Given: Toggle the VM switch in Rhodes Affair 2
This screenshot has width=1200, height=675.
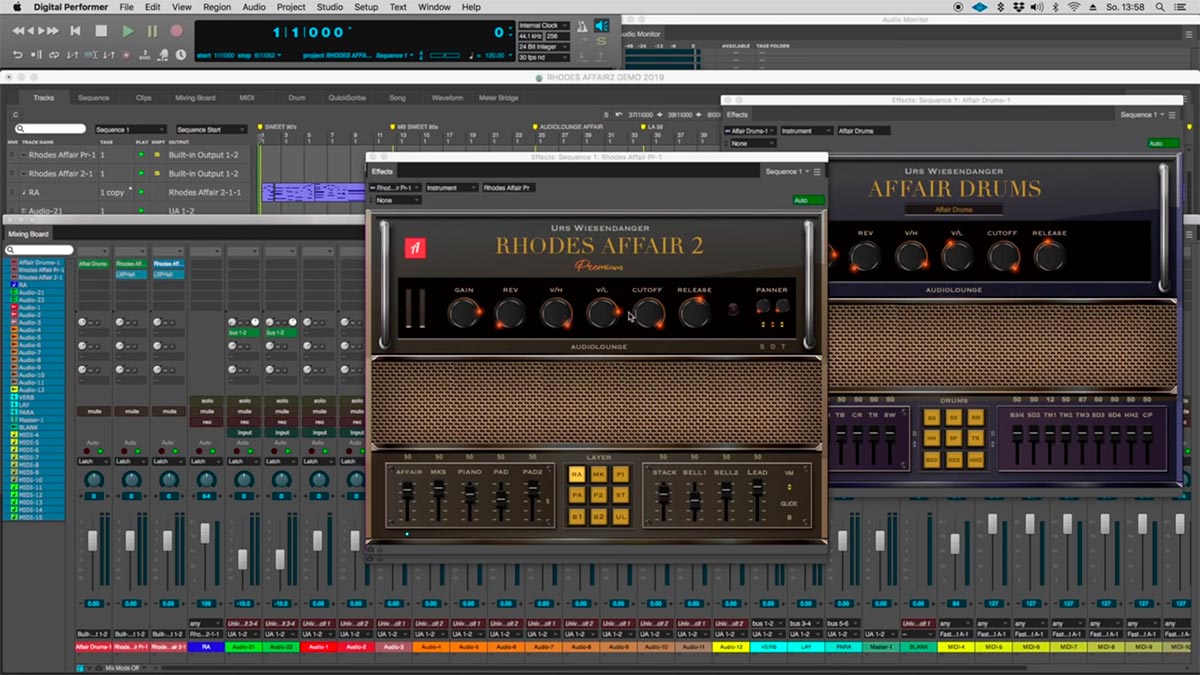Looking at the screenshot, I should pos(789,488).
